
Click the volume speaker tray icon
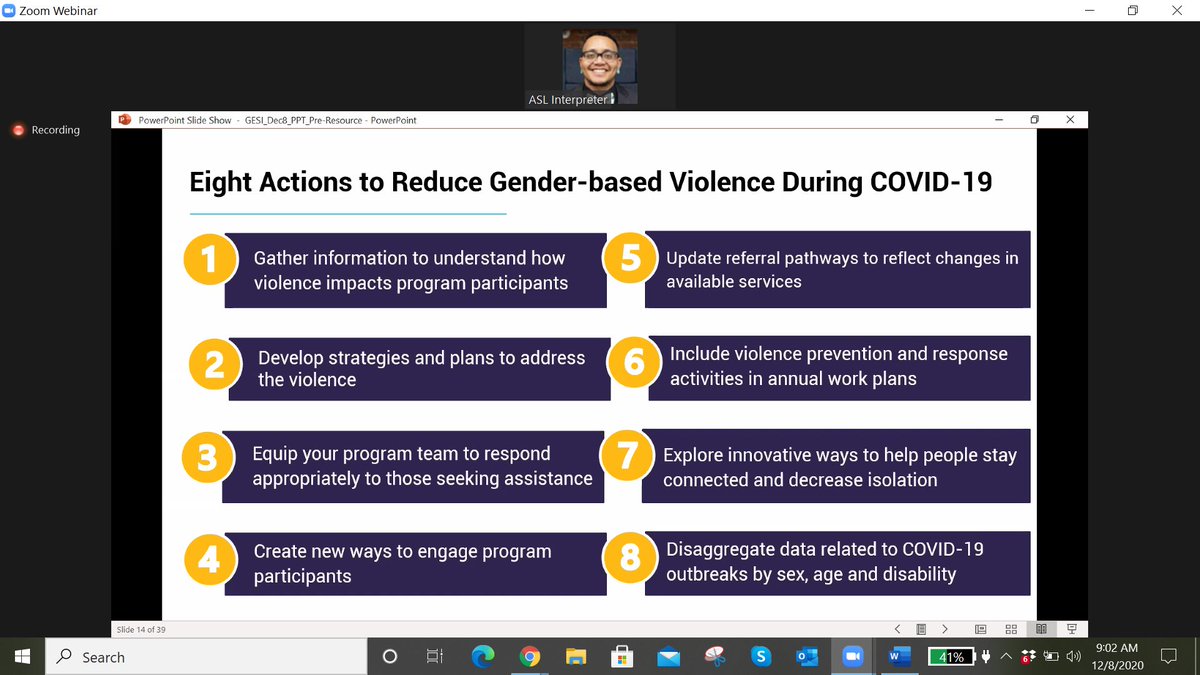(x=1074, y=657)
